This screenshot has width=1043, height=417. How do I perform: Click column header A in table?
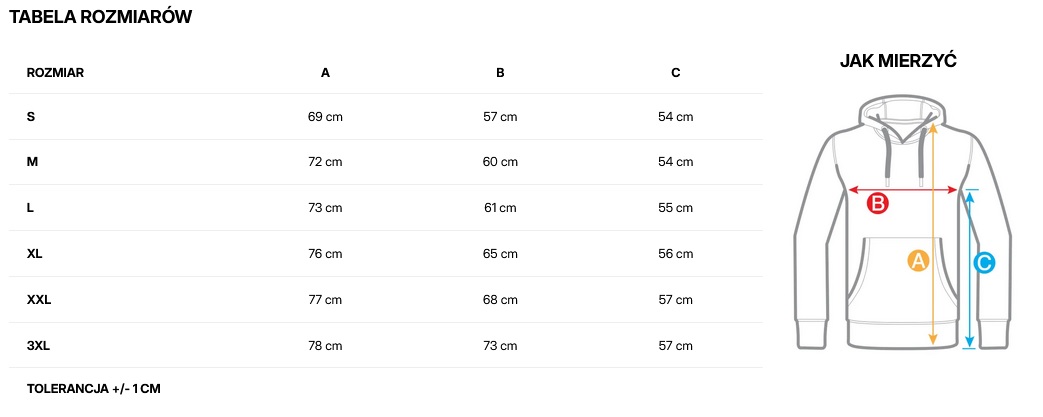coord(325,73)
